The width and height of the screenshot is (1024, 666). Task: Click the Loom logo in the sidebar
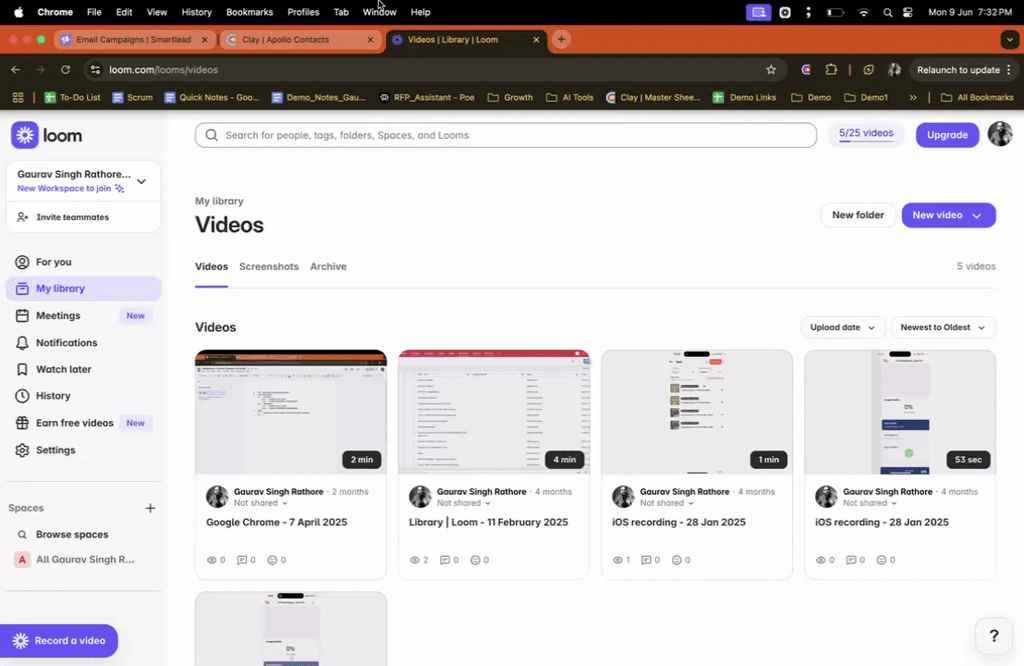pyautogui.click(x=46, y=134)
